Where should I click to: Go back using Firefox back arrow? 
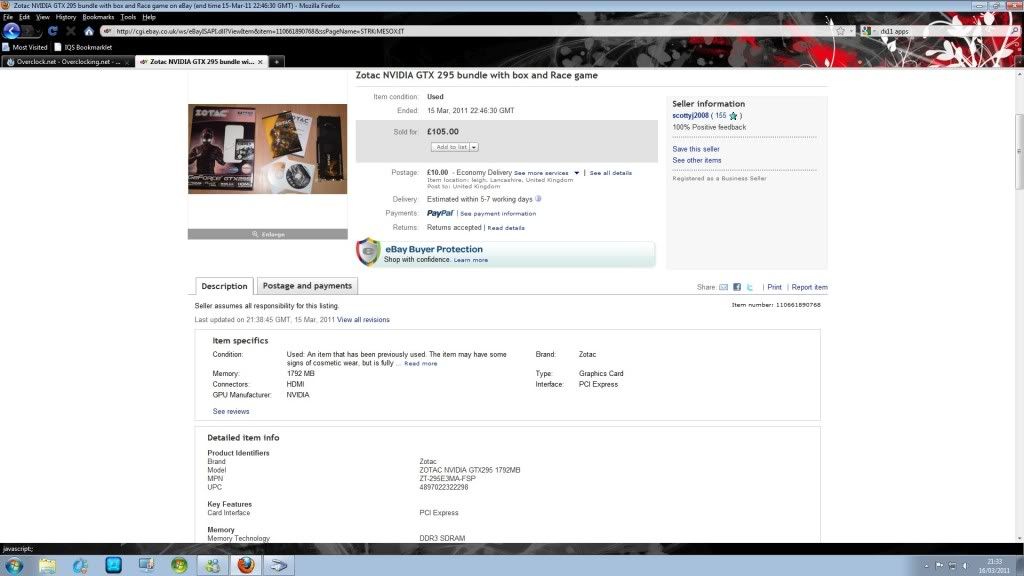[11, 31]
